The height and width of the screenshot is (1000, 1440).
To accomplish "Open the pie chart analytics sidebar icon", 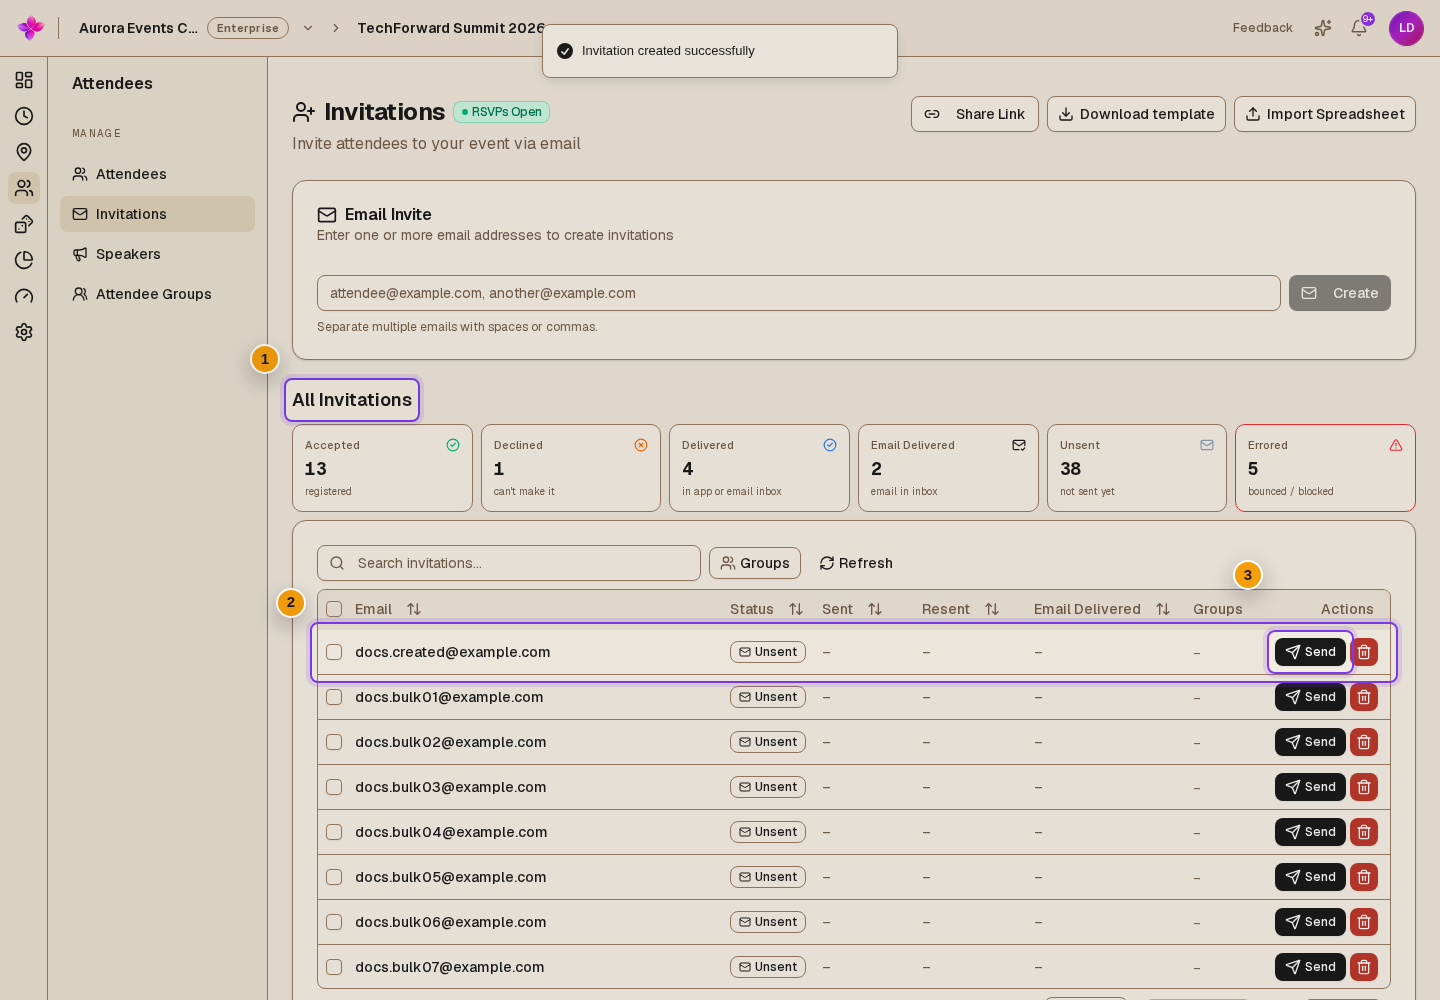I will tap(24, 260).
